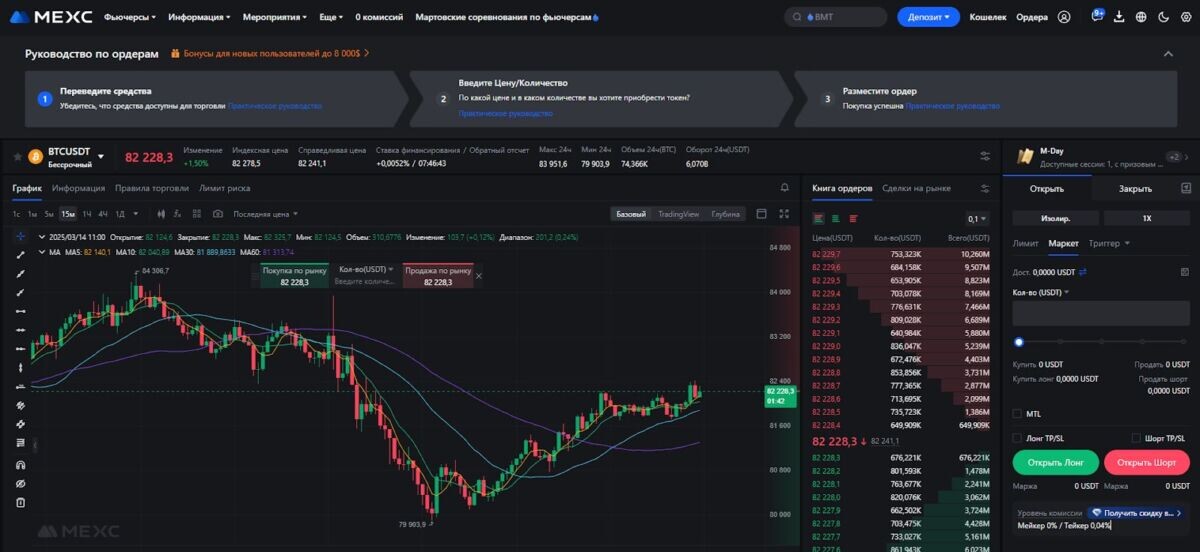
Task: Click 1X leverage button
Action: (1147, 218)
